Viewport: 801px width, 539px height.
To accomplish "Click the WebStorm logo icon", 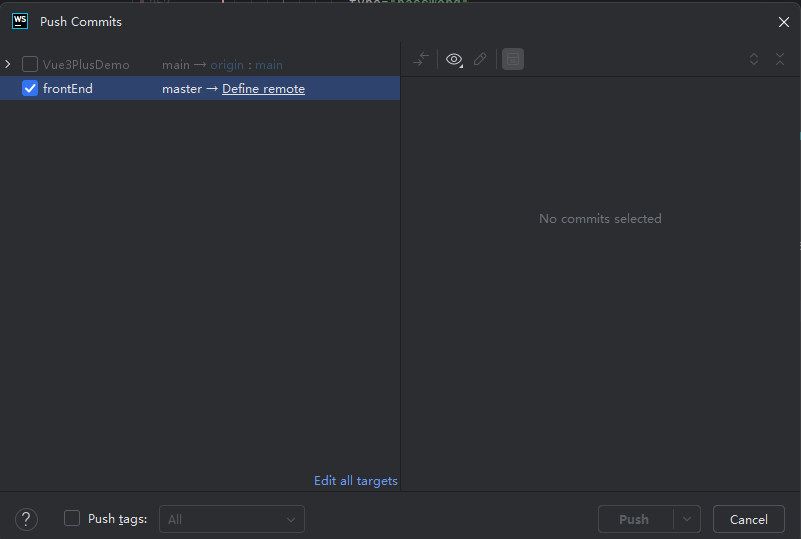I will click(x=20, y=21).
